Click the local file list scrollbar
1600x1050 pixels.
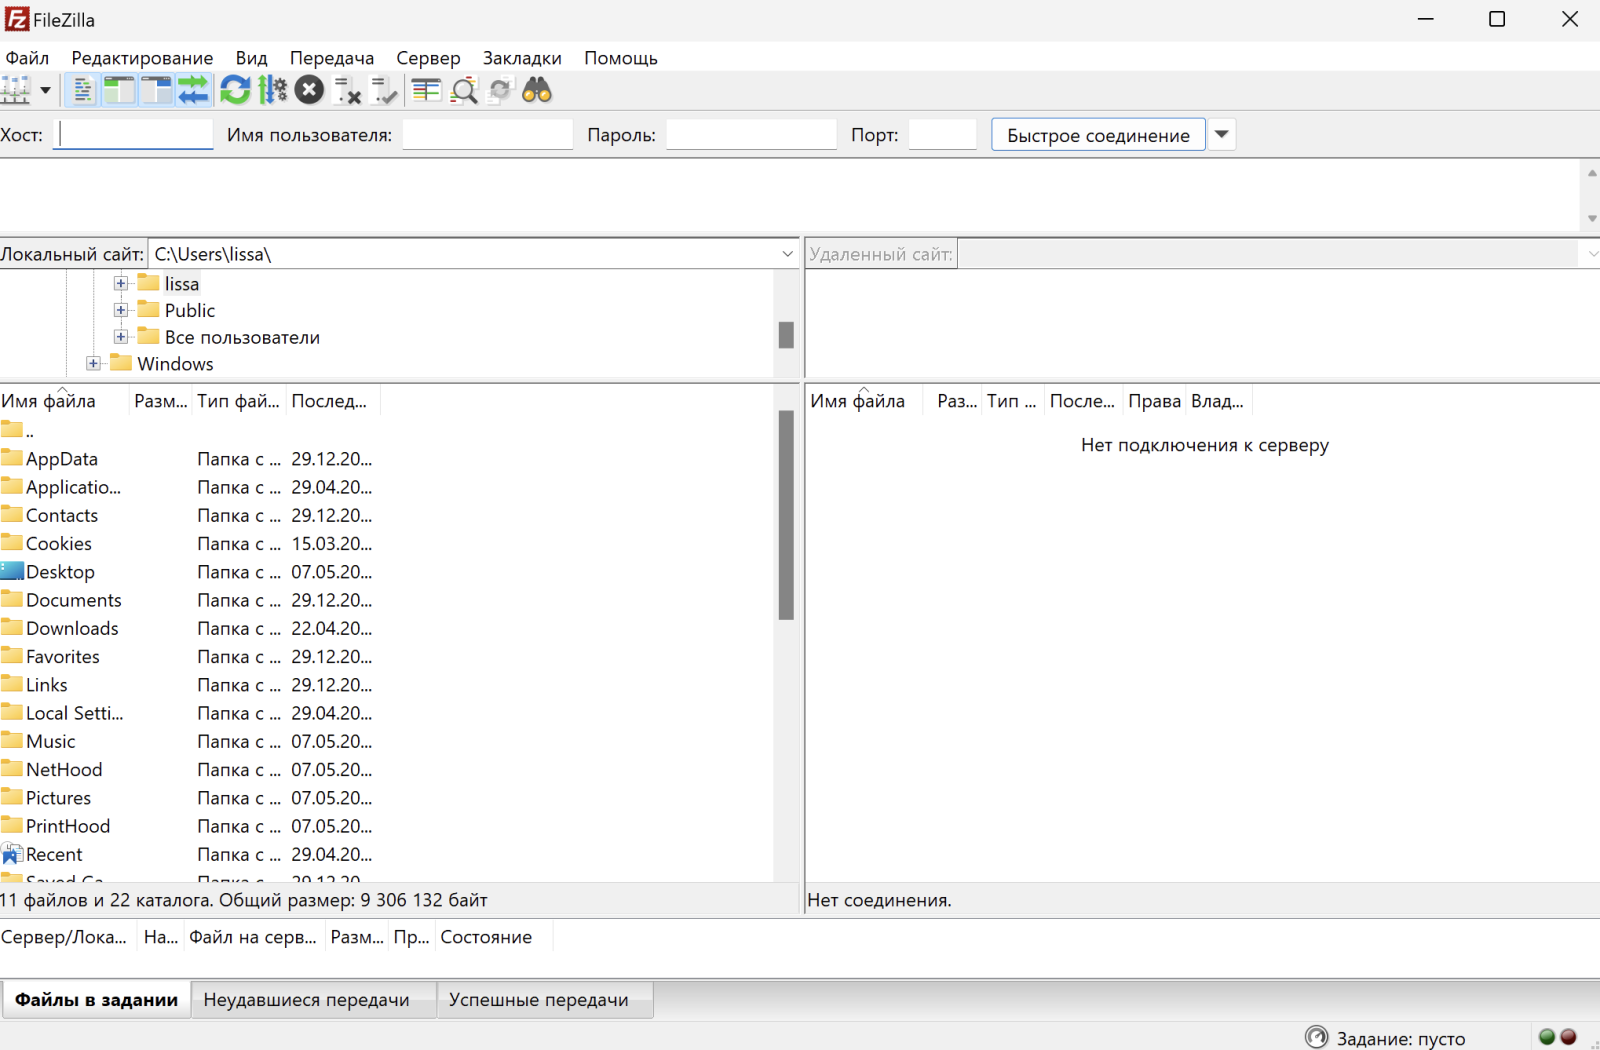click(x=786, y=515)
